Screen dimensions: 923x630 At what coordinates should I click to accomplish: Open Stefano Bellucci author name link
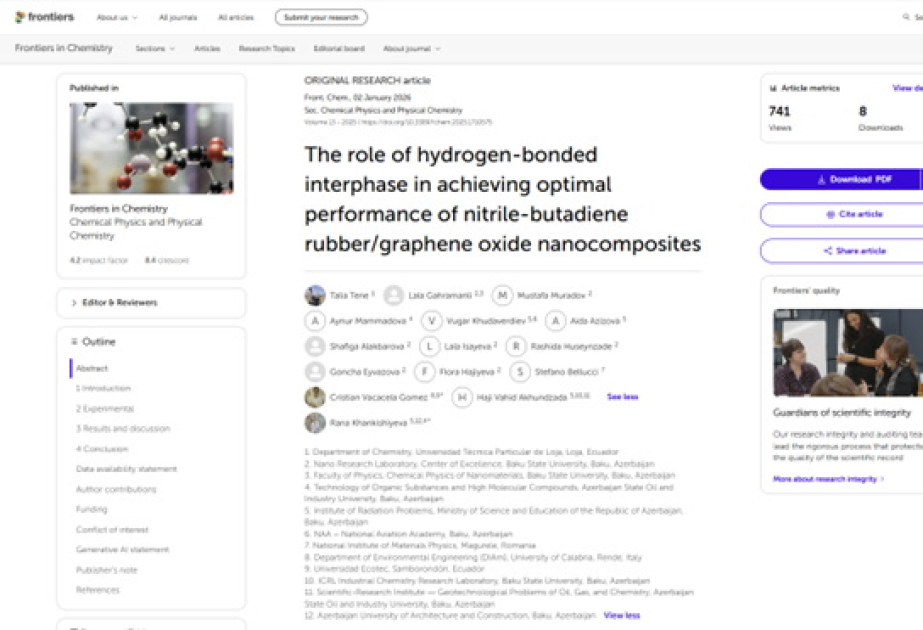point(566,372)
